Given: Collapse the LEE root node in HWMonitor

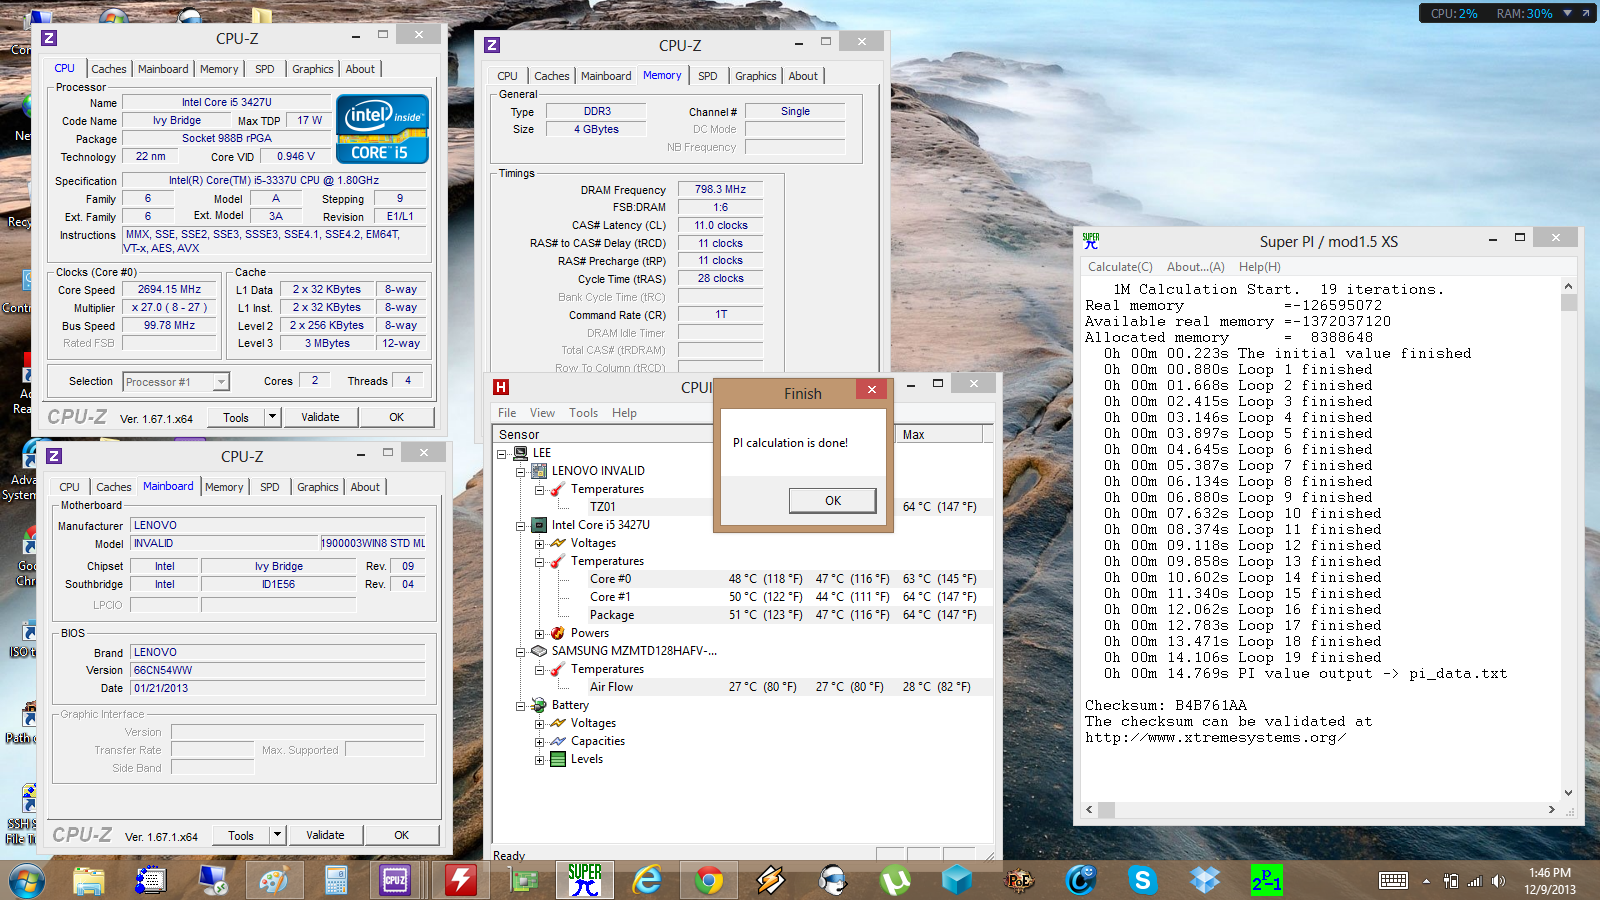Looking at the screenshot, I should click(x=502, y=453).
